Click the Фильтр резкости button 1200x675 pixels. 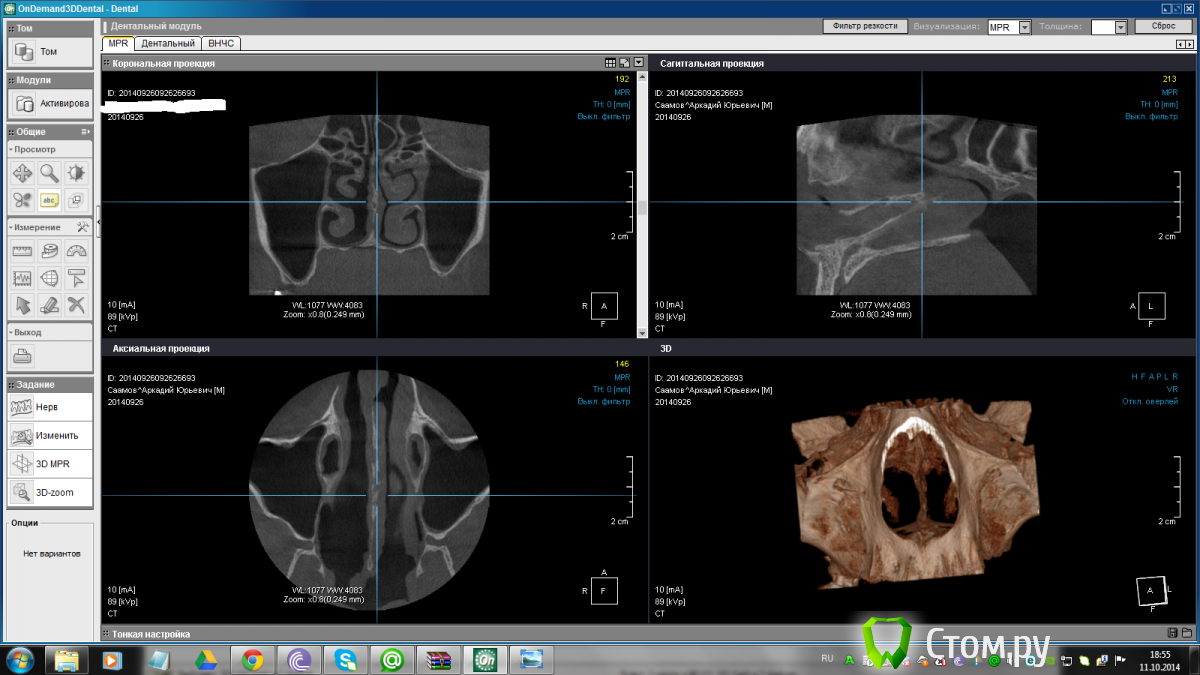pos(865,26)
